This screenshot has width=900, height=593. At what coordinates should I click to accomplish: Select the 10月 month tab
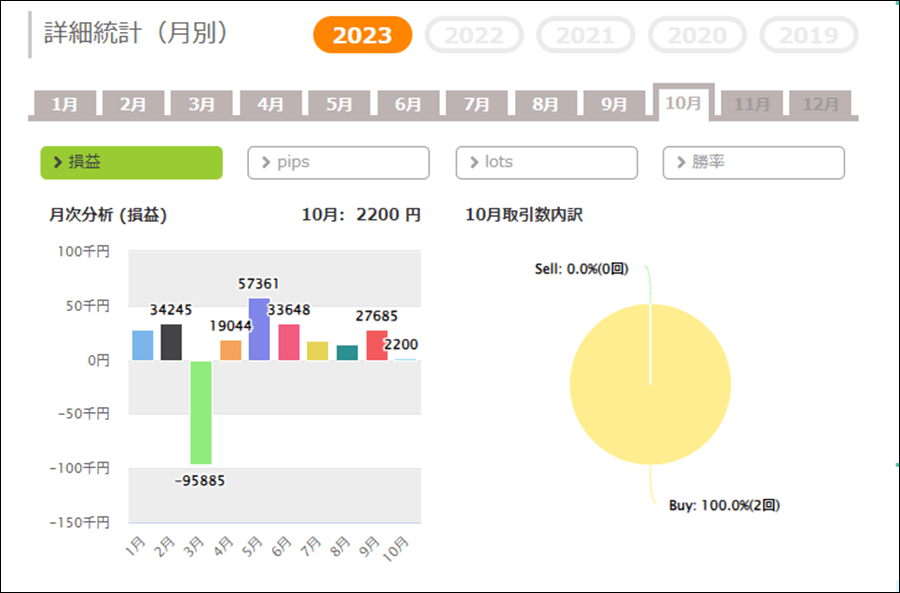pyautogui.click(x=683, y=103)
